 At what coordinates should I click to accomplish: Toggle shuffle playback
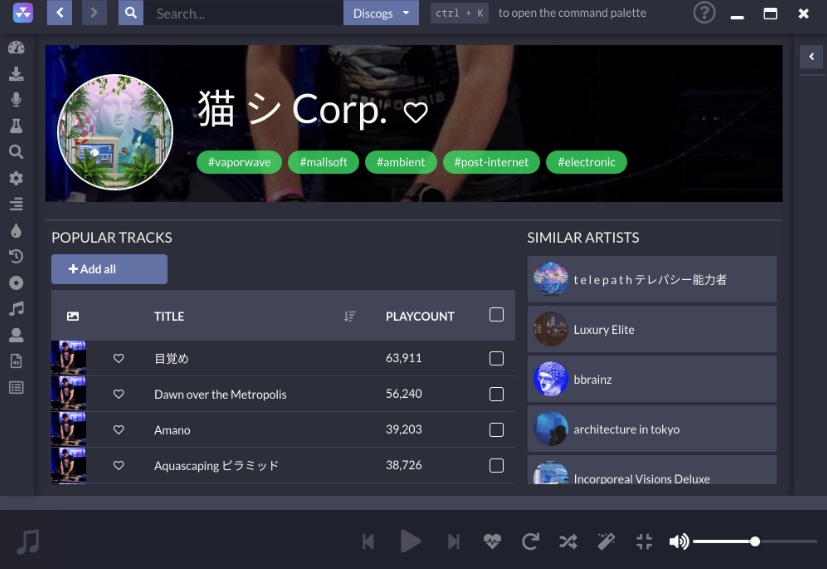568,541
